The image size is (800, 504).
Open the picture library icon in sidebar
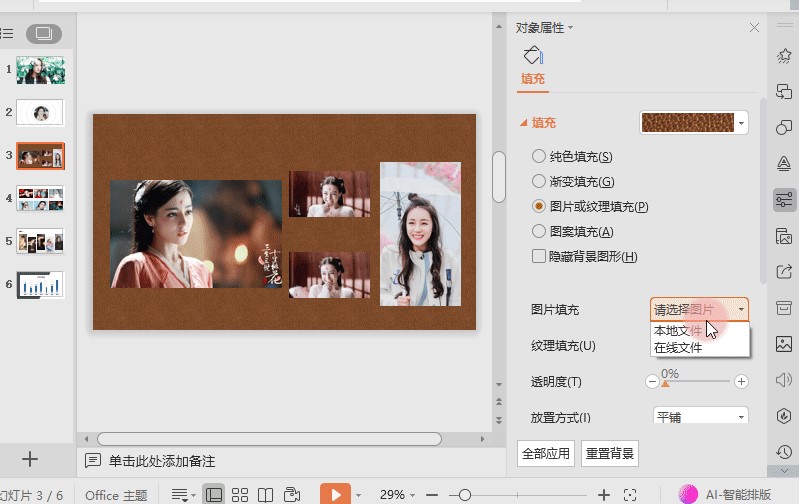click(784, 236)
